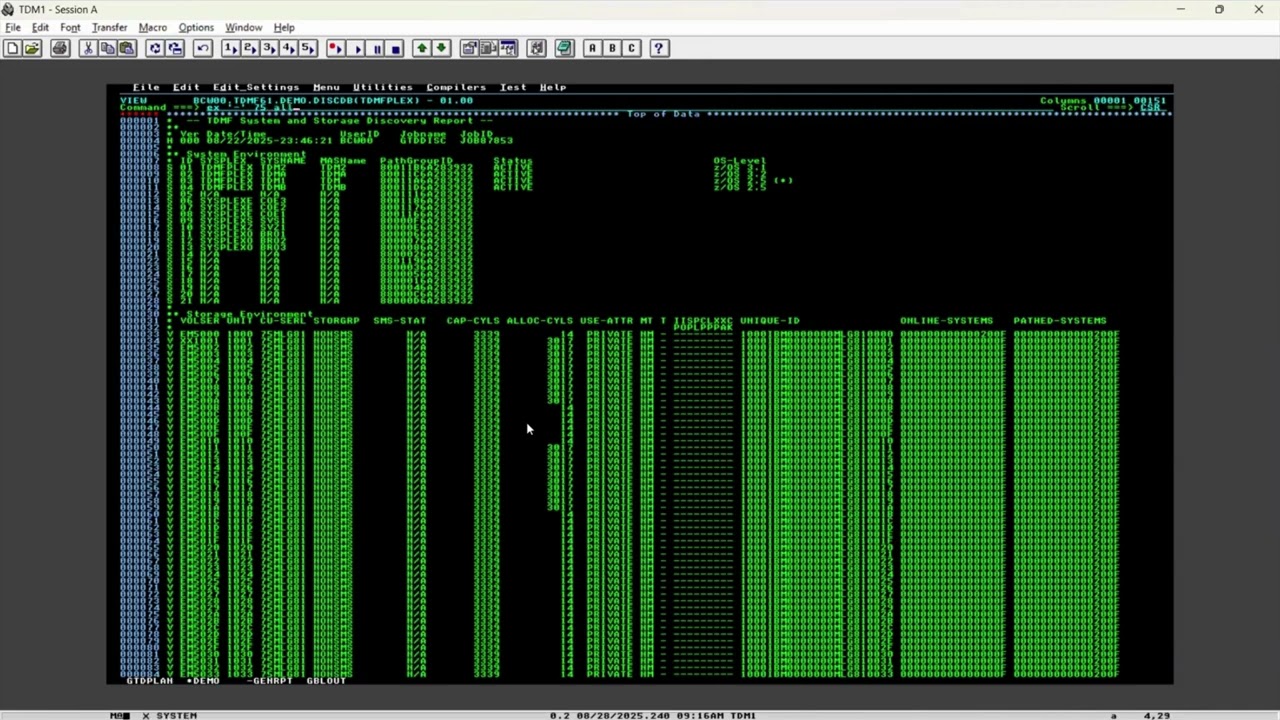Click the Copy toolbar icon
Screen dimensions: 1280x720
(107, 48)
